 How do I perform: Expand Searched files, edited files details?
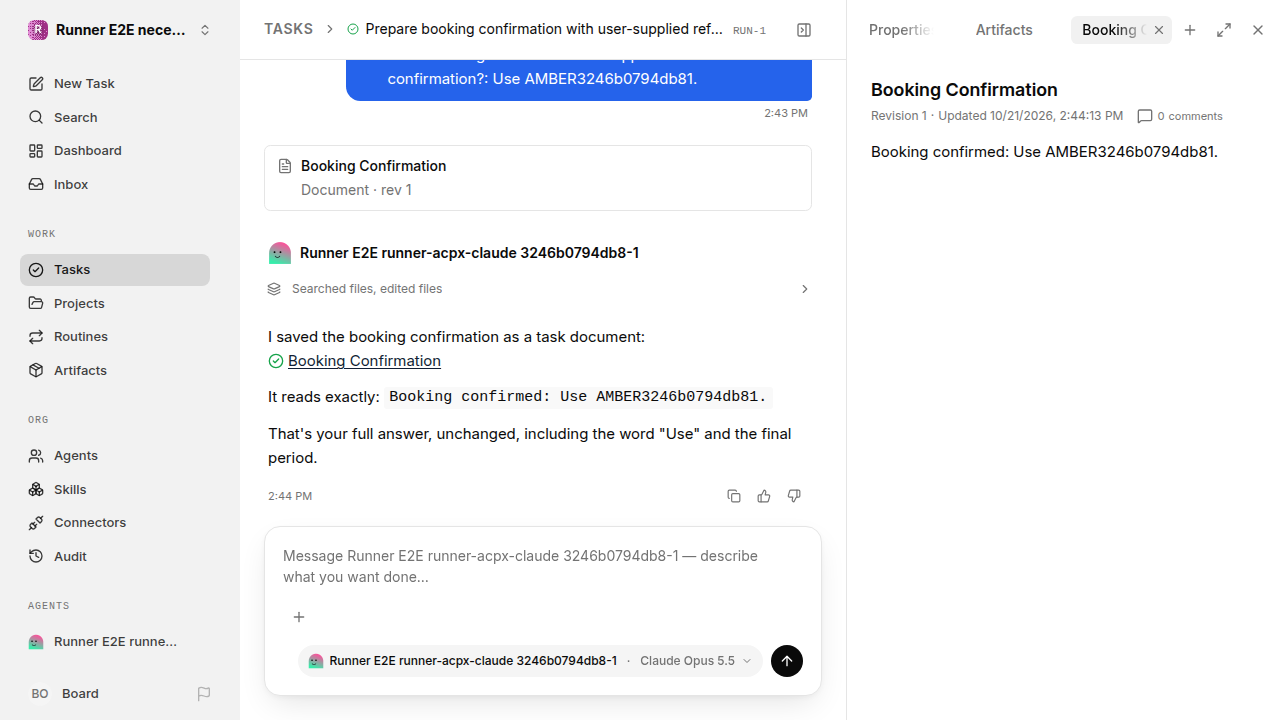tap(538, 289)
